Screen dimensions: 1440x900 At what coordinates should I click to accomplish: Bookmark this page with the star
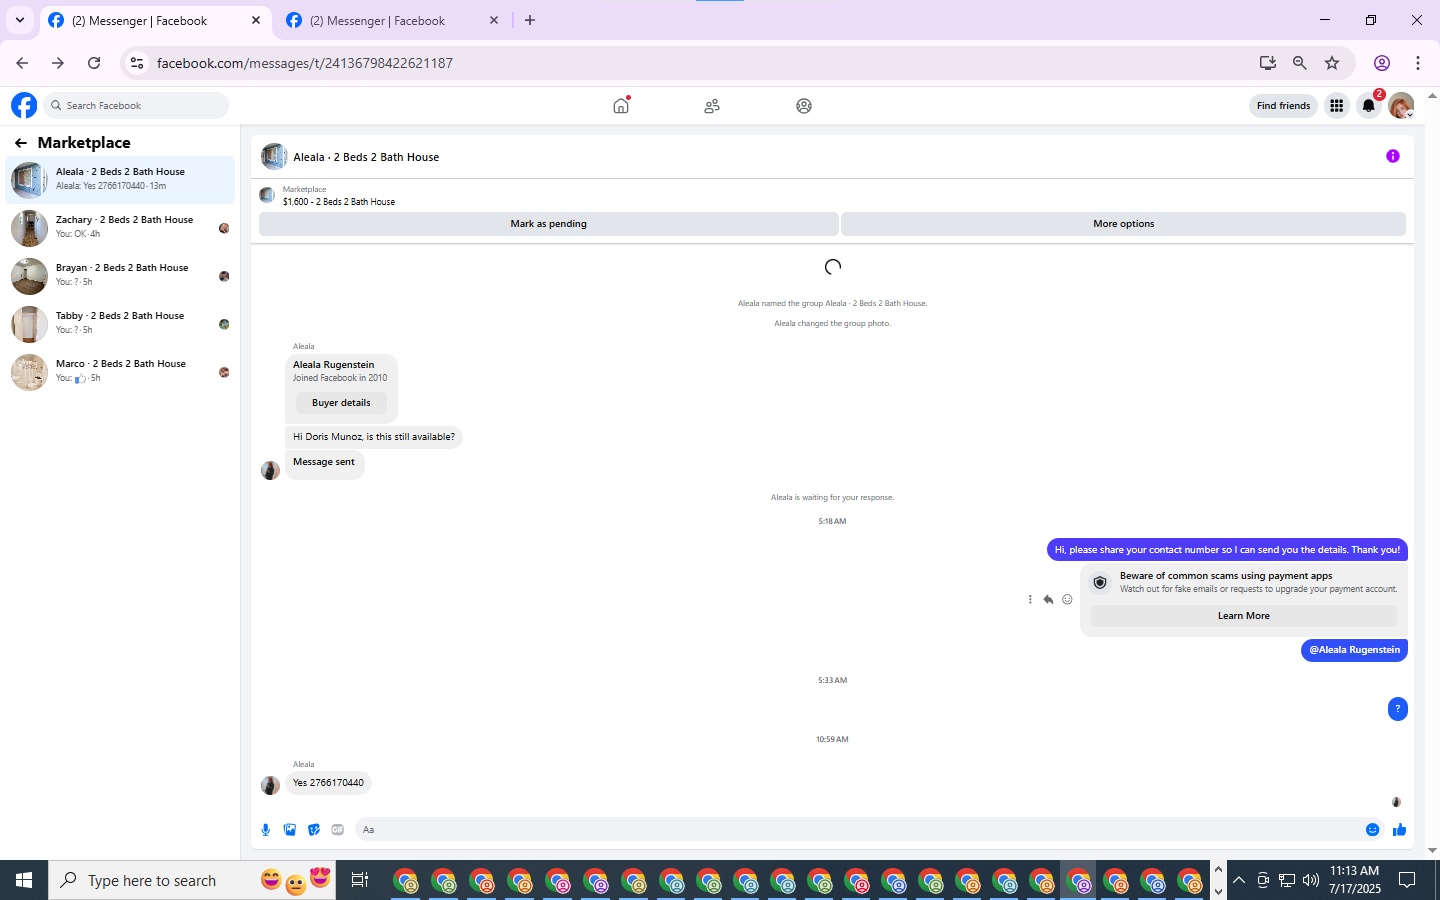point(1332,63)
